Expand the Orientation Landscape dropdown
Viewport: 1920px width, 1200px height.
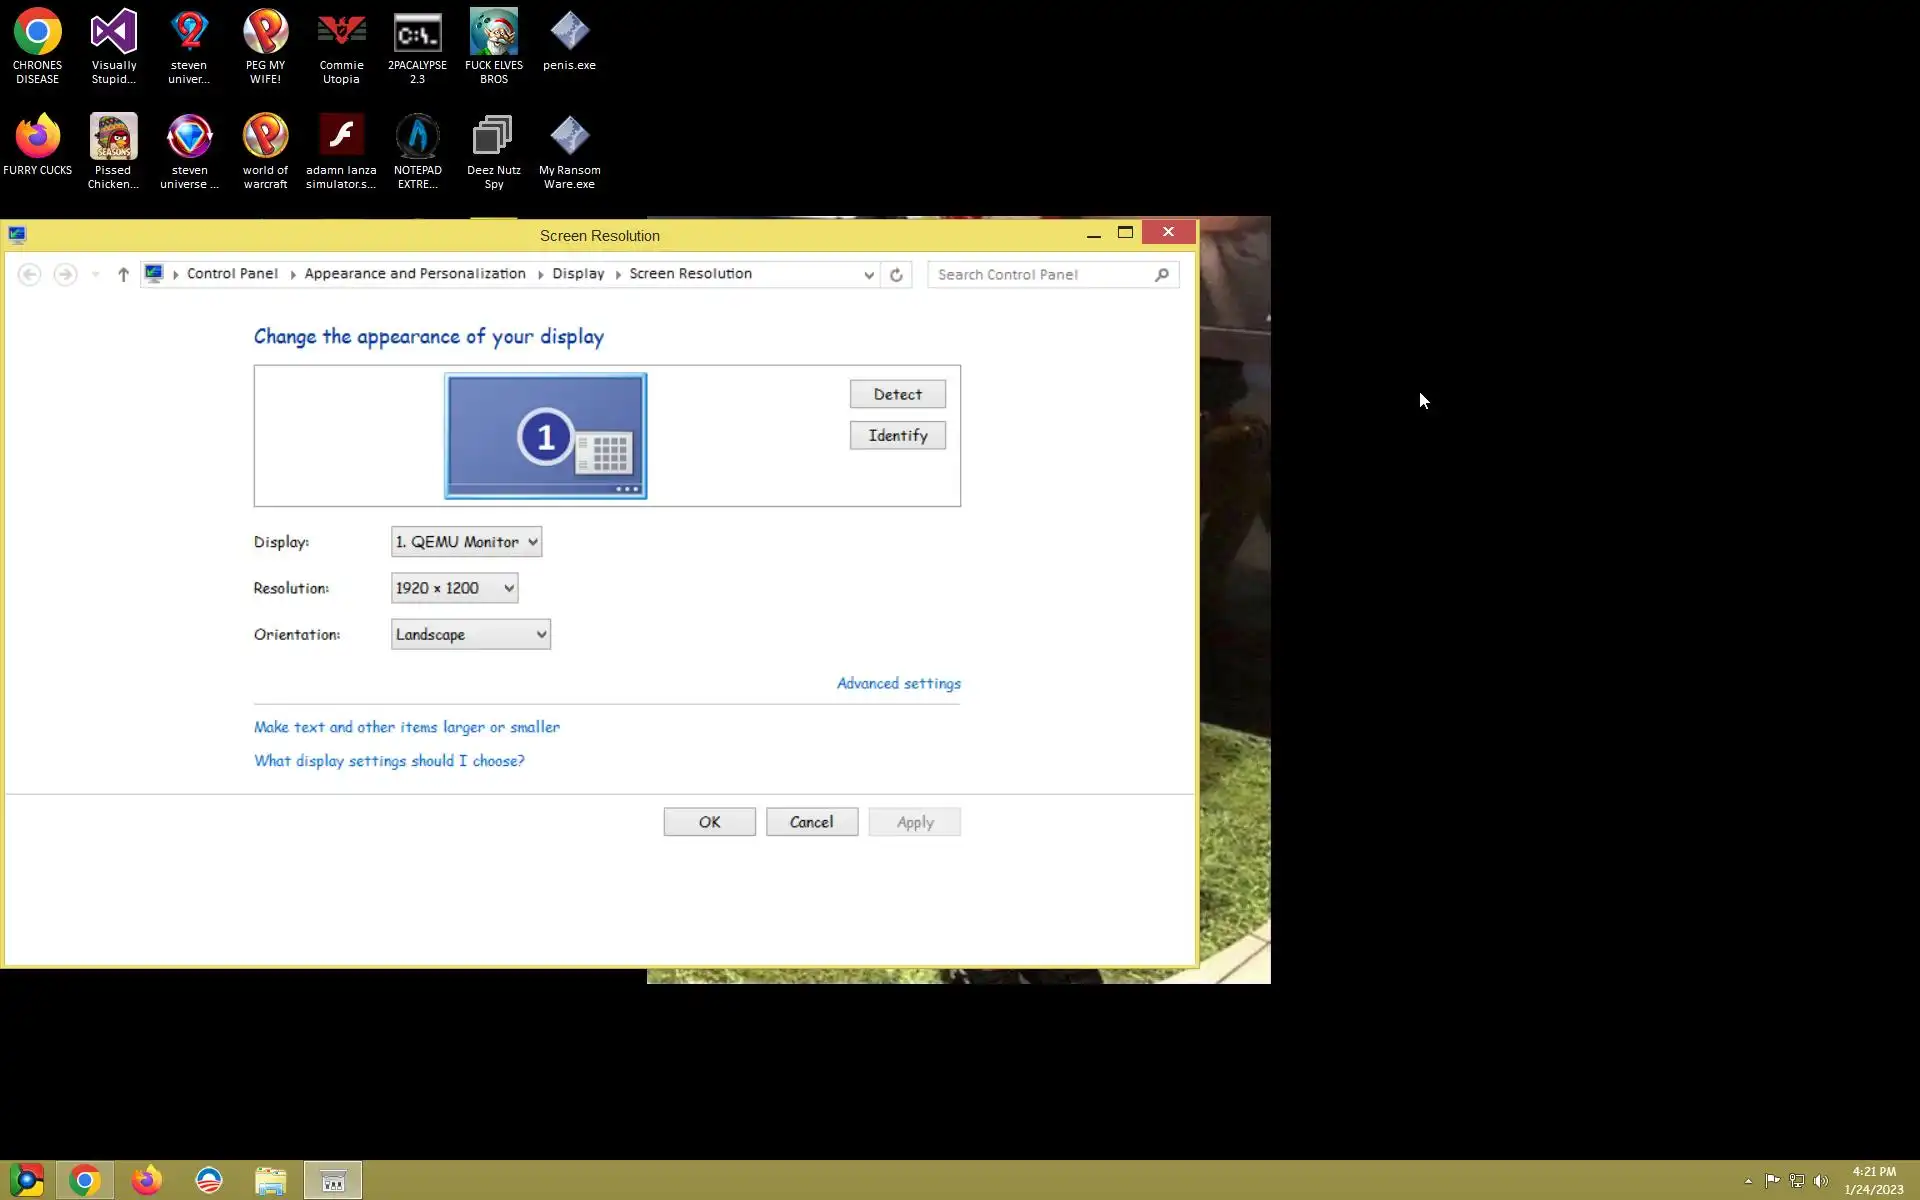[470, 634]
